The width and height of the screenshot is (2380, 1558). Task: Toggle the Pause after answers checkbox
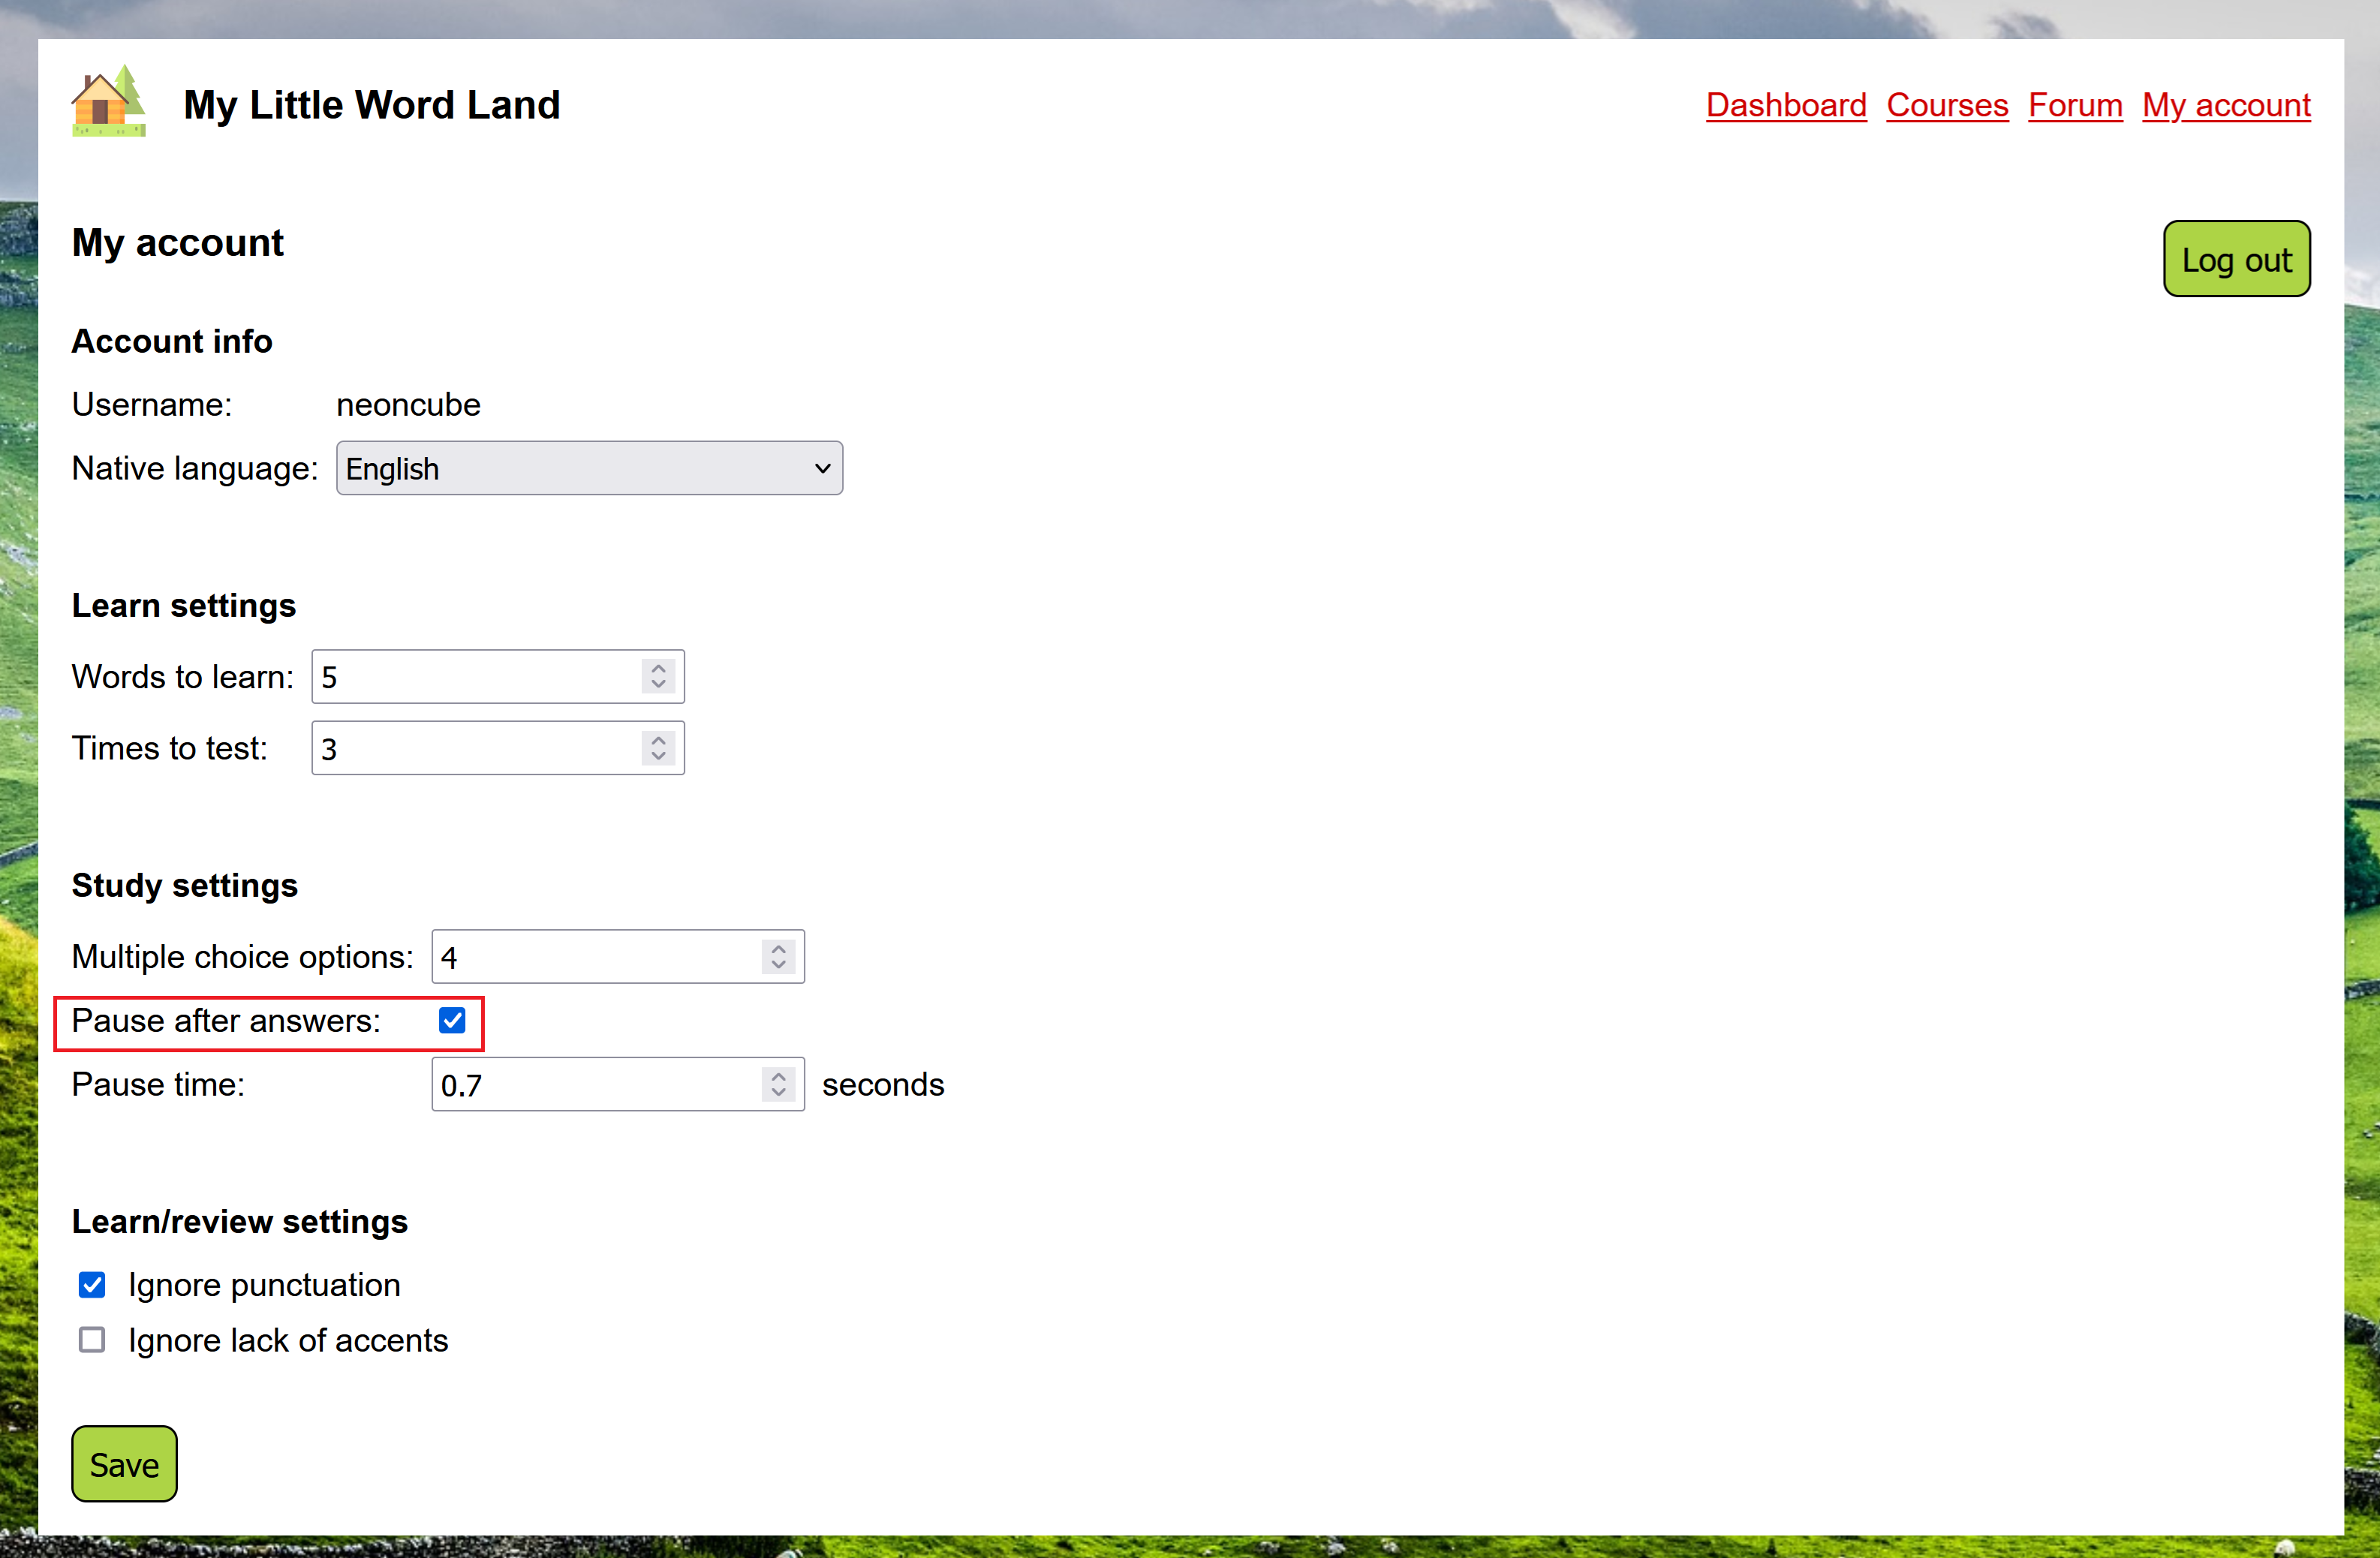pos(454,1019)
